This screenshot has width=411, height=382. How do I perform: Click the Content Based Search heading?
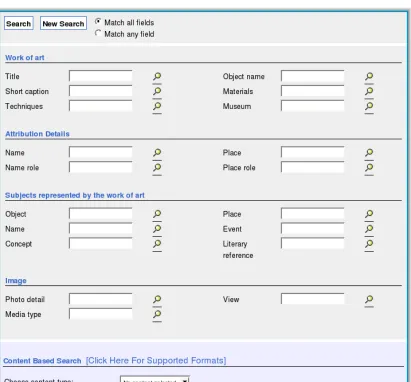pyautogui.click(x=42, y=361)
